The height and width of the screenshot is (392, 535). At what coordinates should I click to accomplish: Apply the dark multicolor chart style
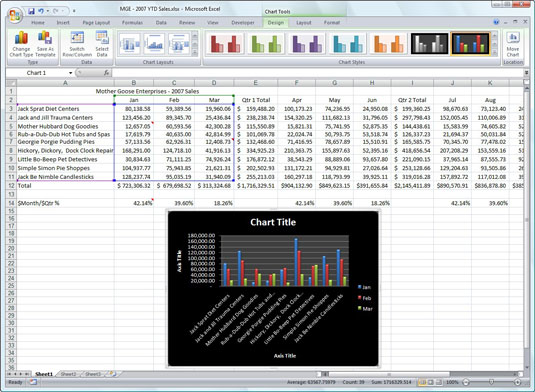coord(471,44)
